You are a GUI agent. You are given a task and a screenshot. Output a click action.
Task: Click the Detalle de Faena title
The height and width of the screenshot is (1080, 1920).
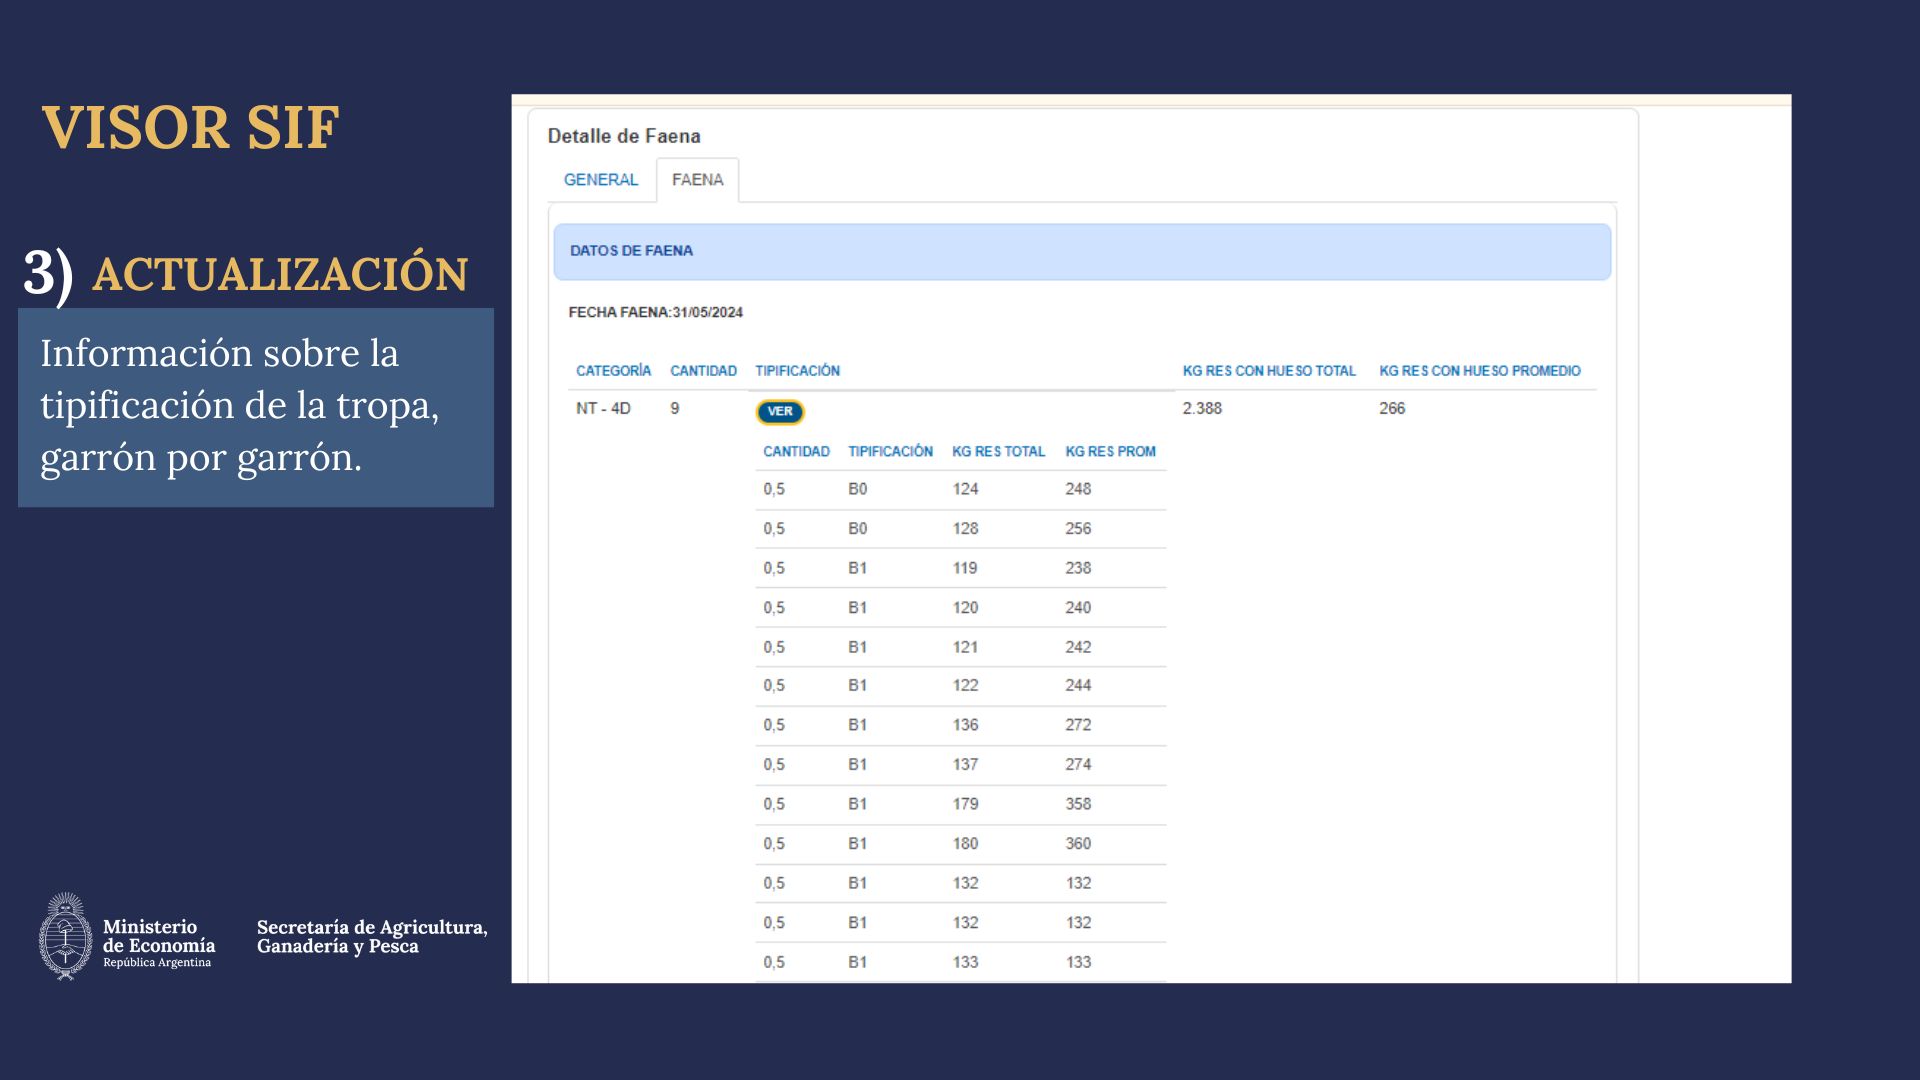(x=624, y=136)
